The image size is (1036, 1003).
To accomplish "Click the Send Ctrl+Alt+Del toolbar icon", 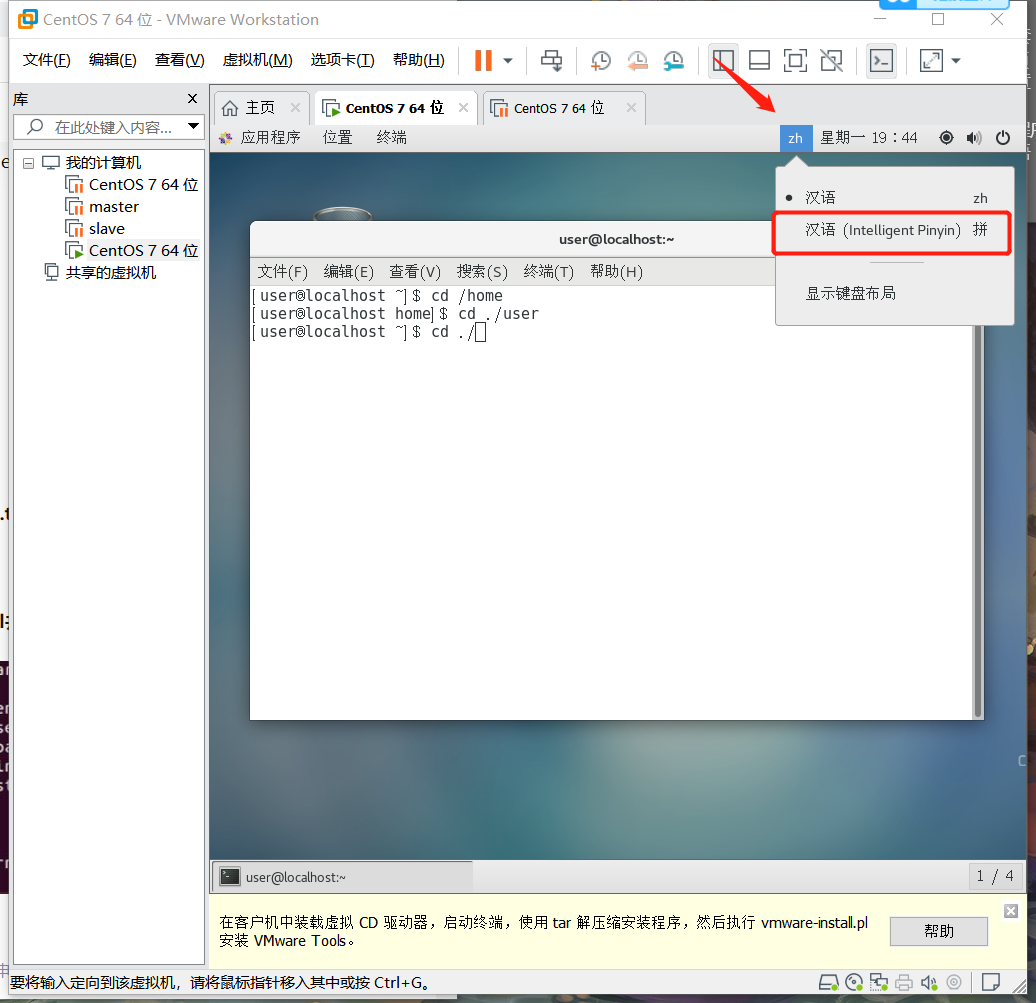I will tap(551, 61).
